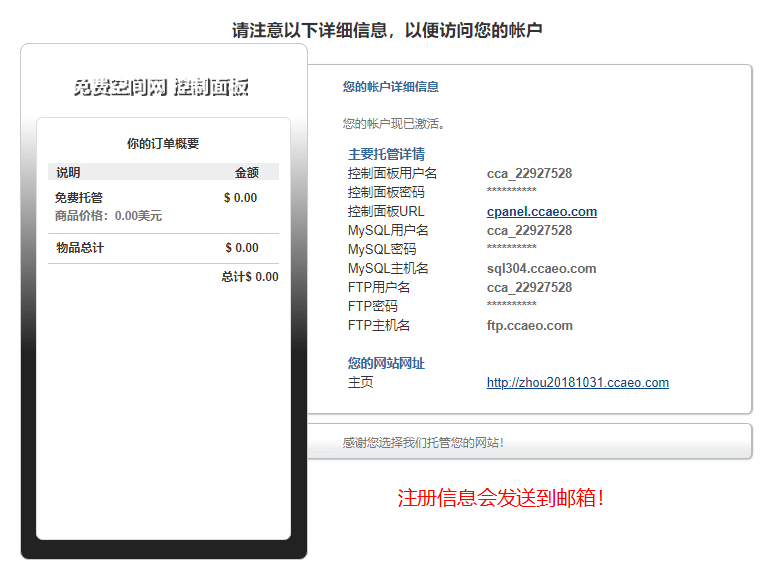Click the control panel username cca_22927528
769x571 pixels.
(529, 174)
